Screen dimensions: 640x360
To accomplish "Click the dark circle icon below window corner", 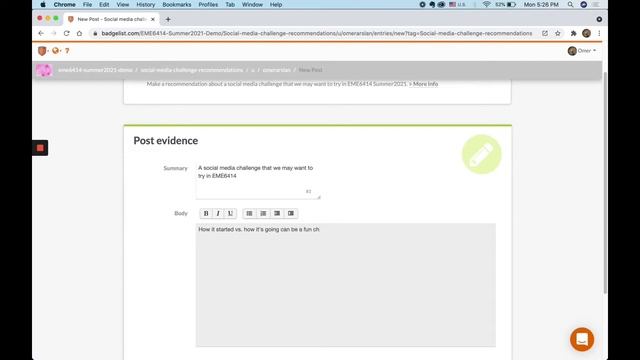I will pyautogui.click(x=599, y=19).
